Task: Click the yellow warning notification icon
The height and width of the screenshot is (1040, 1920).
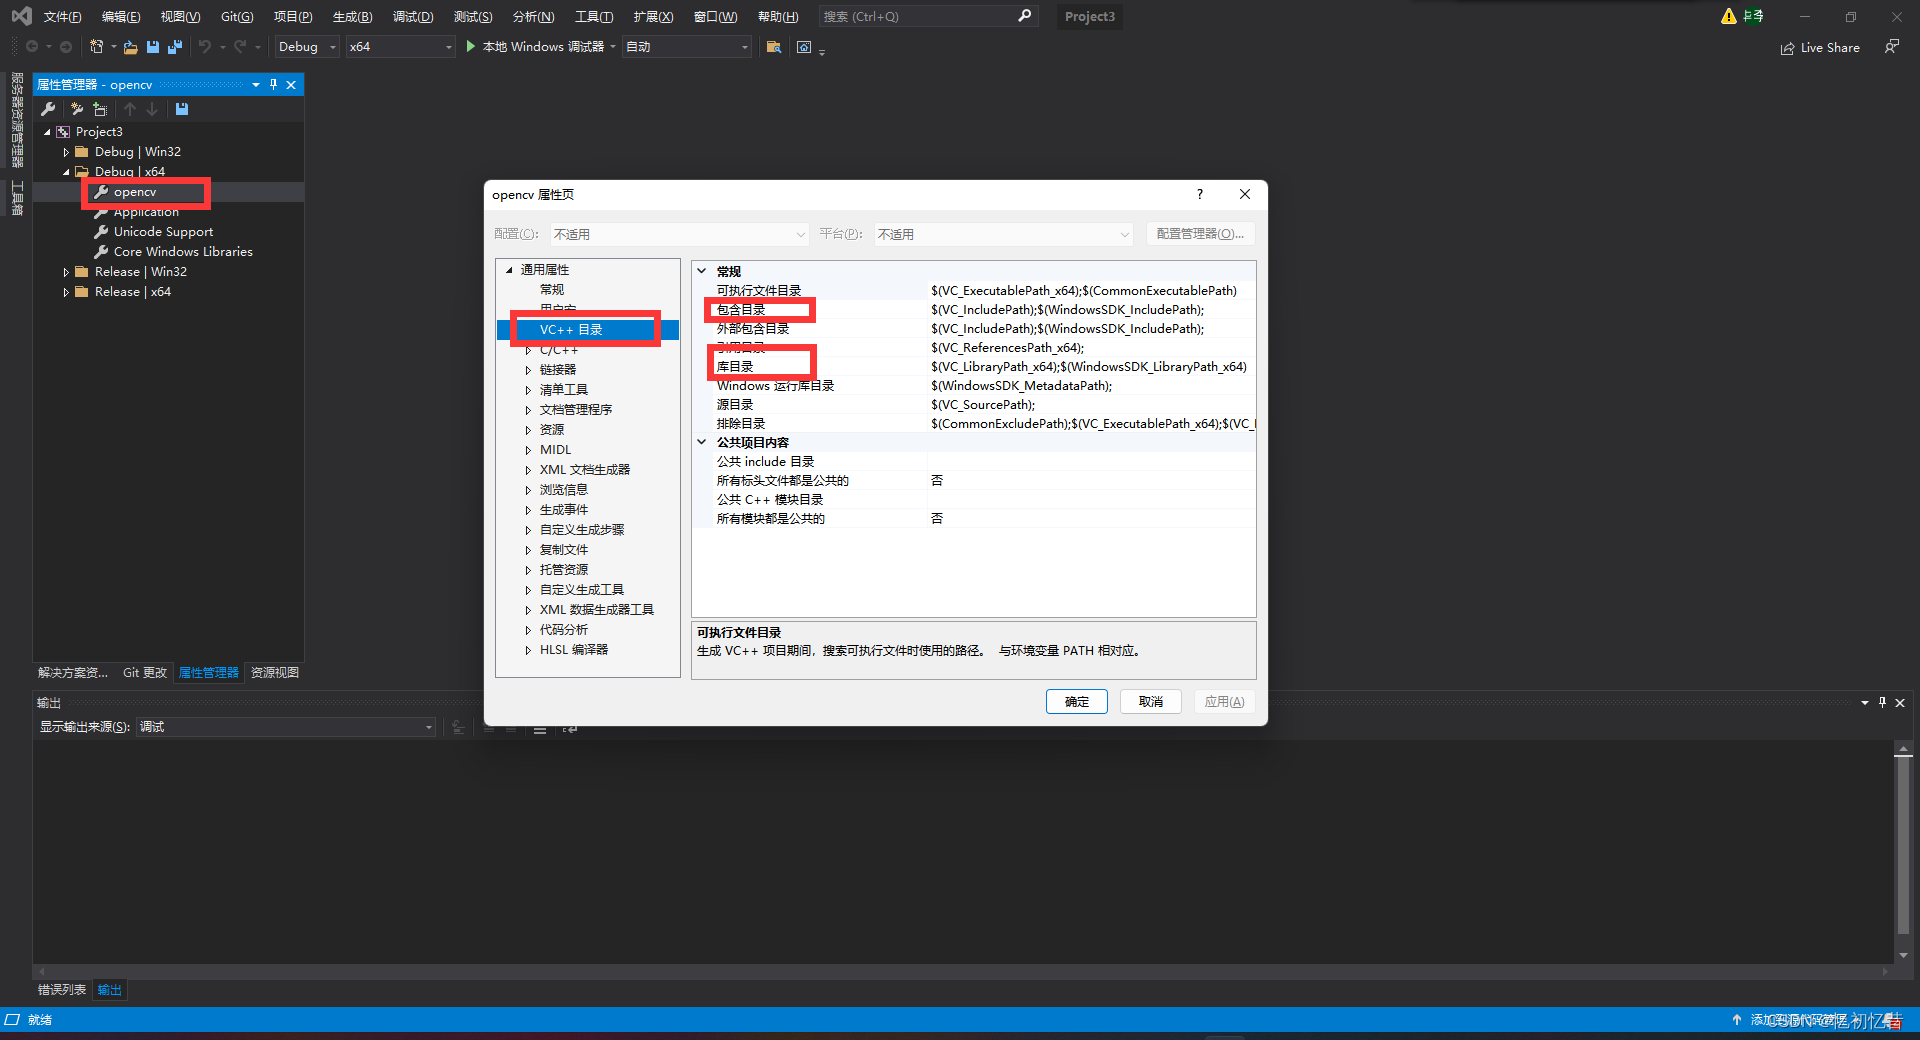Action: click(x=1728, y=16)
